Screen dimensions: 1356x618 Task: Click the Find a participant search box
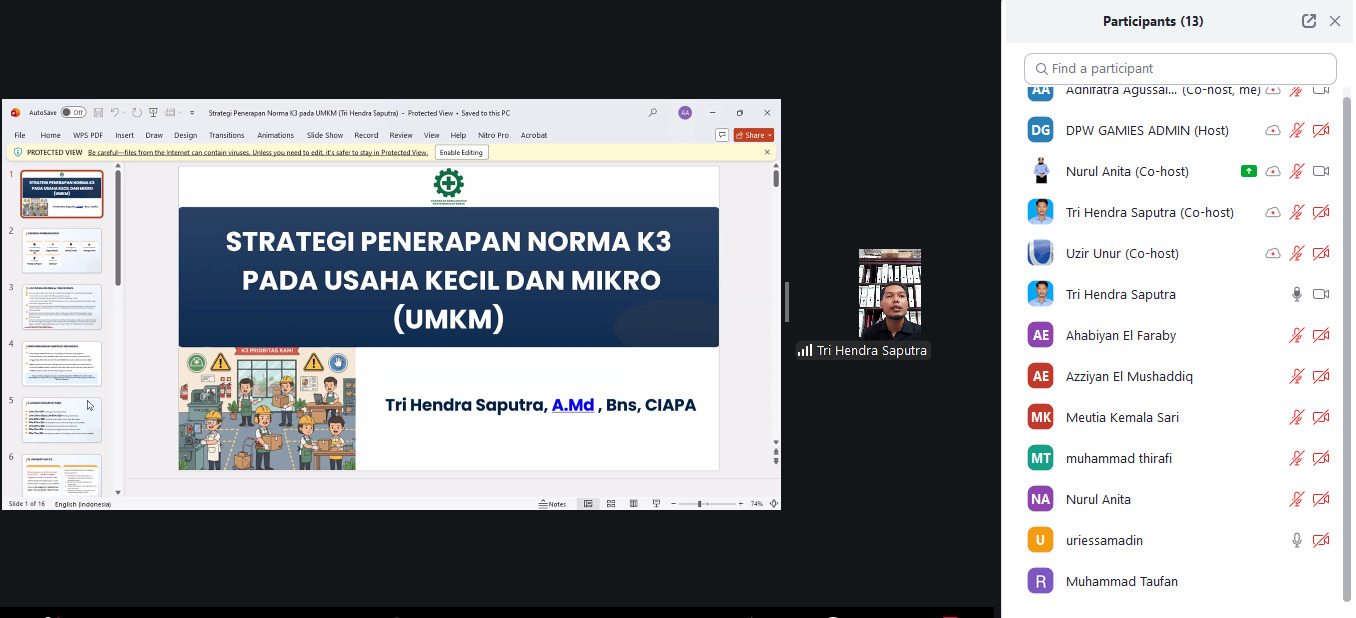pos(1180,69)
